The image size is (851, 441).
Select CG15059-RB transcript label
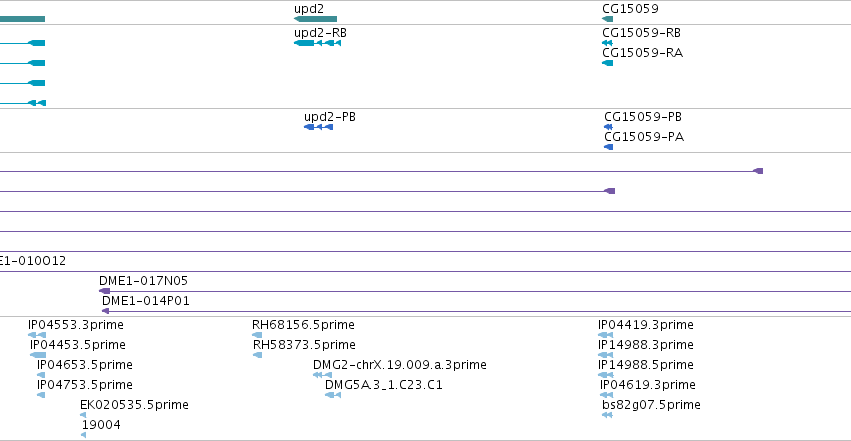click(642, 33)
